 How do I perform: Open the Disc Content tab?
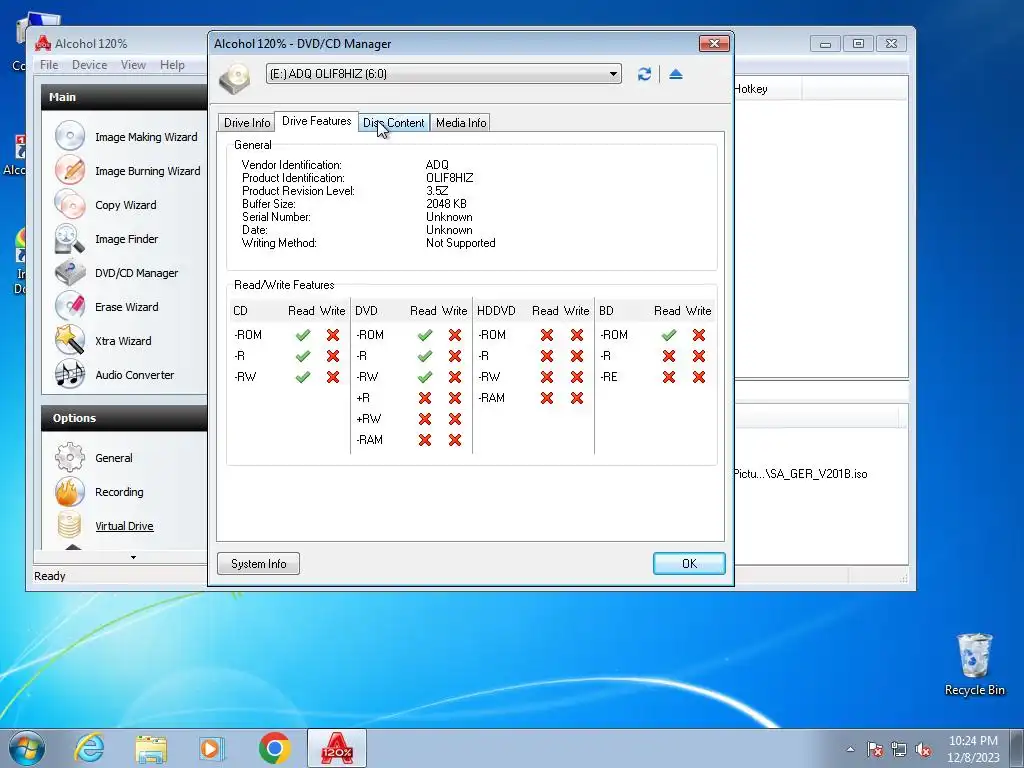394,123
